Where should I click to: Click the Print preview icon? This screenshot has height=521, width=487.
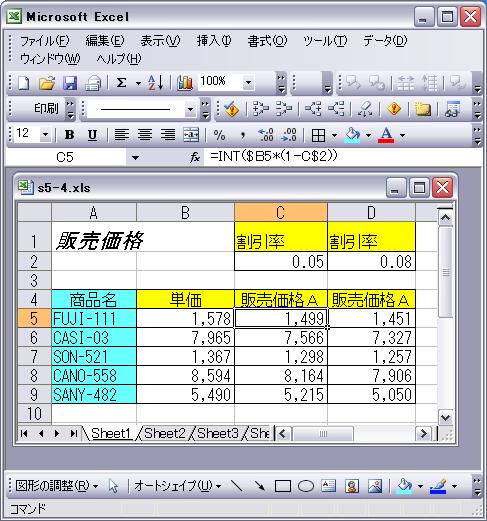tap(93, 83)
